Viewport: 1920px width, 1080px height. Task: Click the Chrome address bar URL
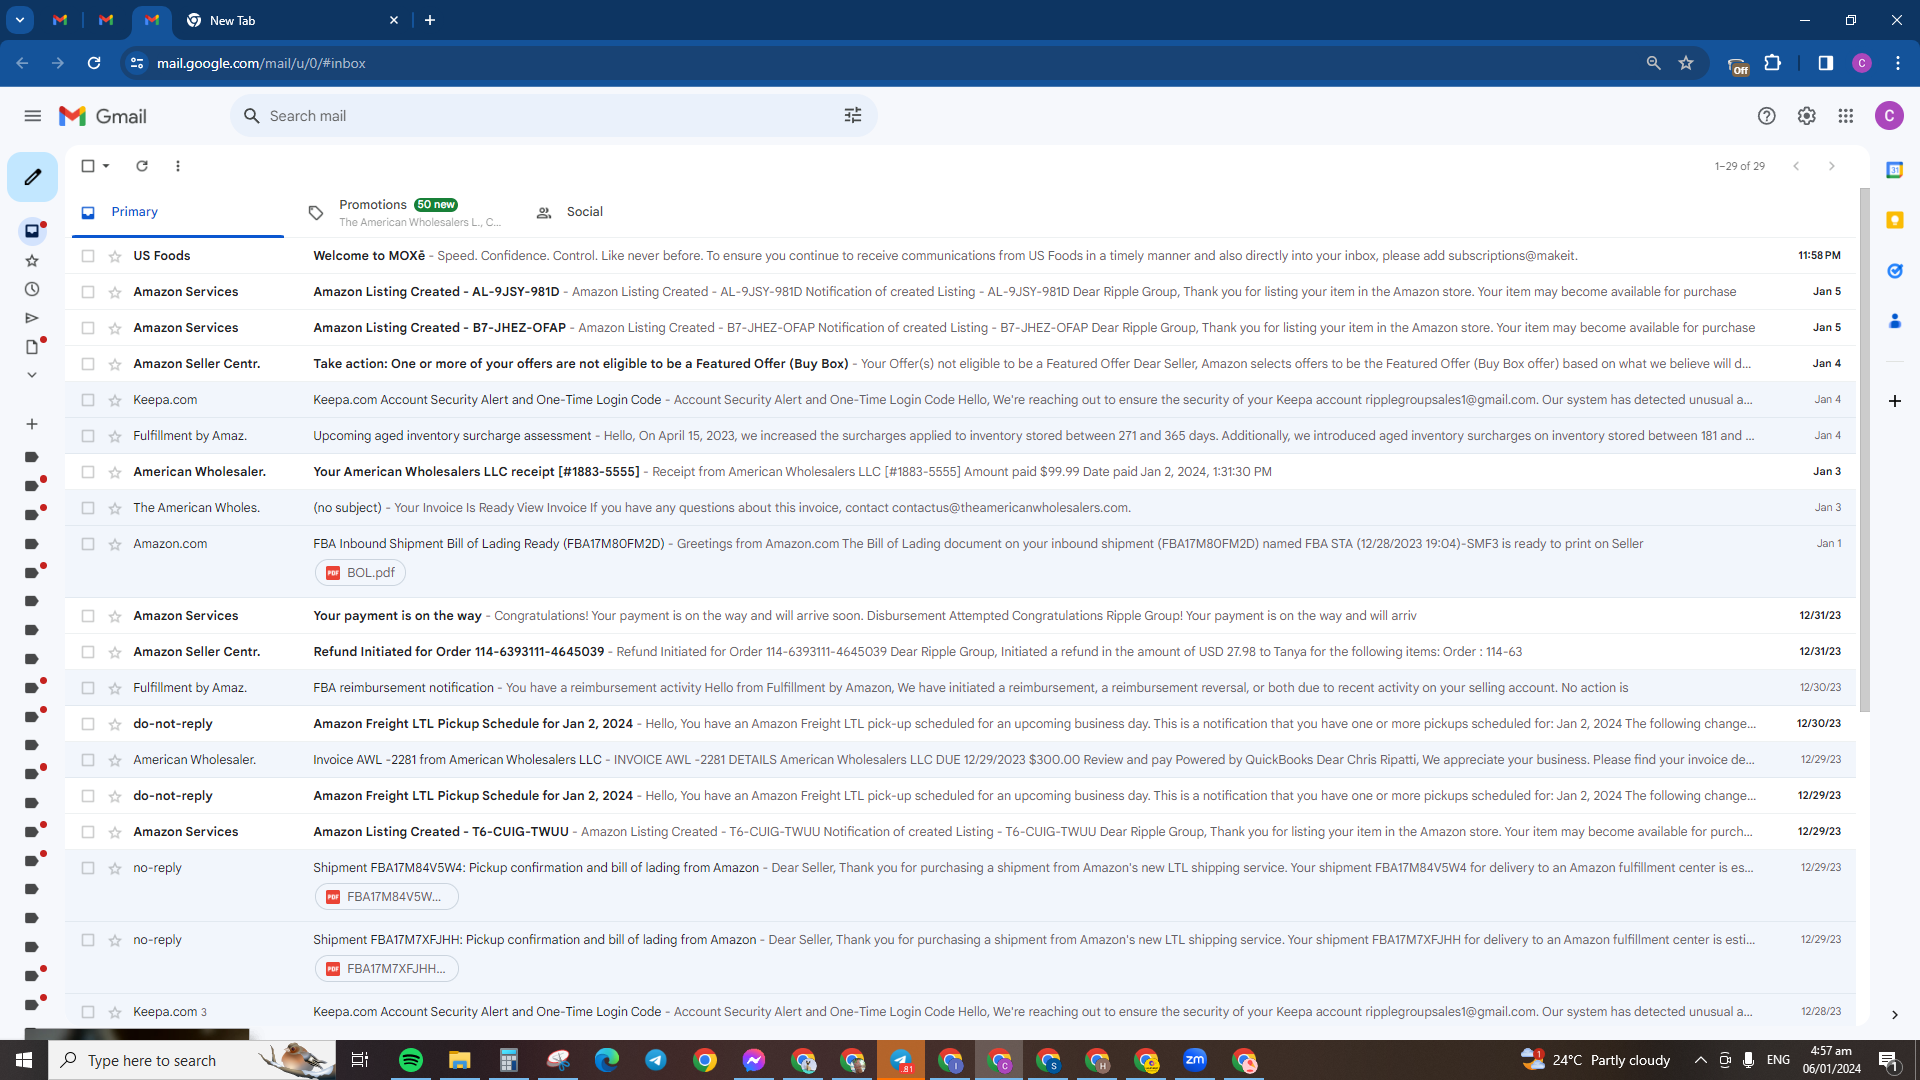(x=261, y=63)
